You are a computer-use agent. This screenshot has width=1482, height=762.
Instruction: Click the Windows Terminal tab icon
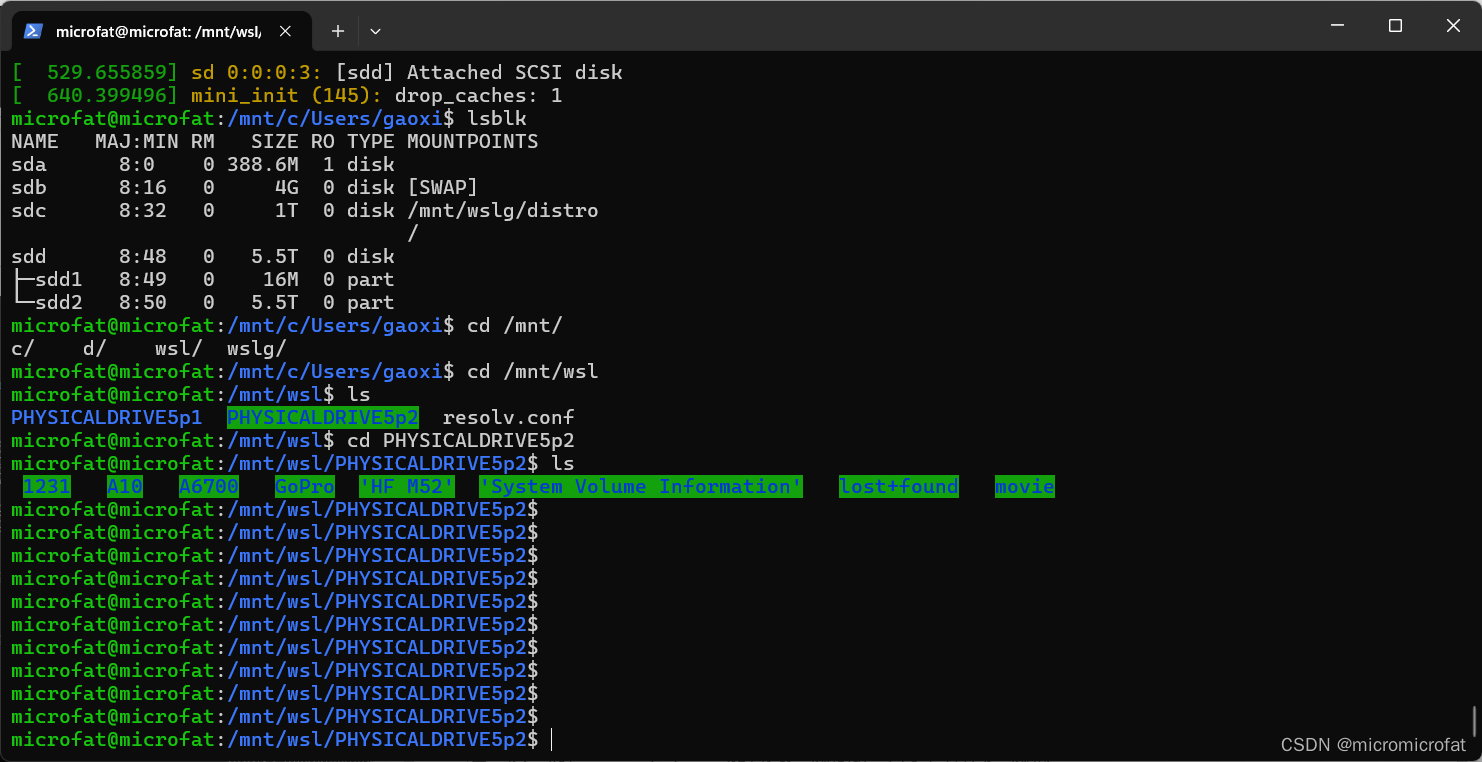(33, 31)
